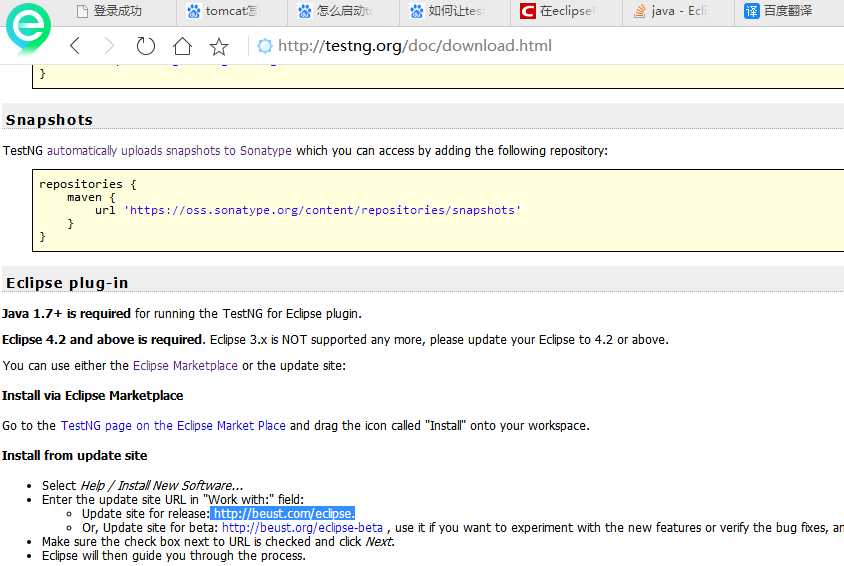Click 'Java 1.7+ is required' text
Screen dimensions: 844x566
tap(66, 314)
